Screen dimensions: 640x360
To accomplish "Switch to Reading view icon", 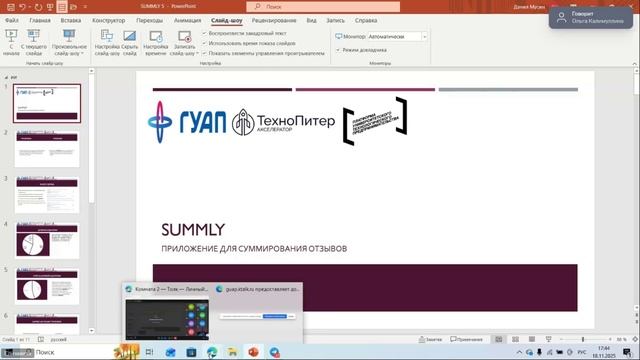I will point(532,339).
